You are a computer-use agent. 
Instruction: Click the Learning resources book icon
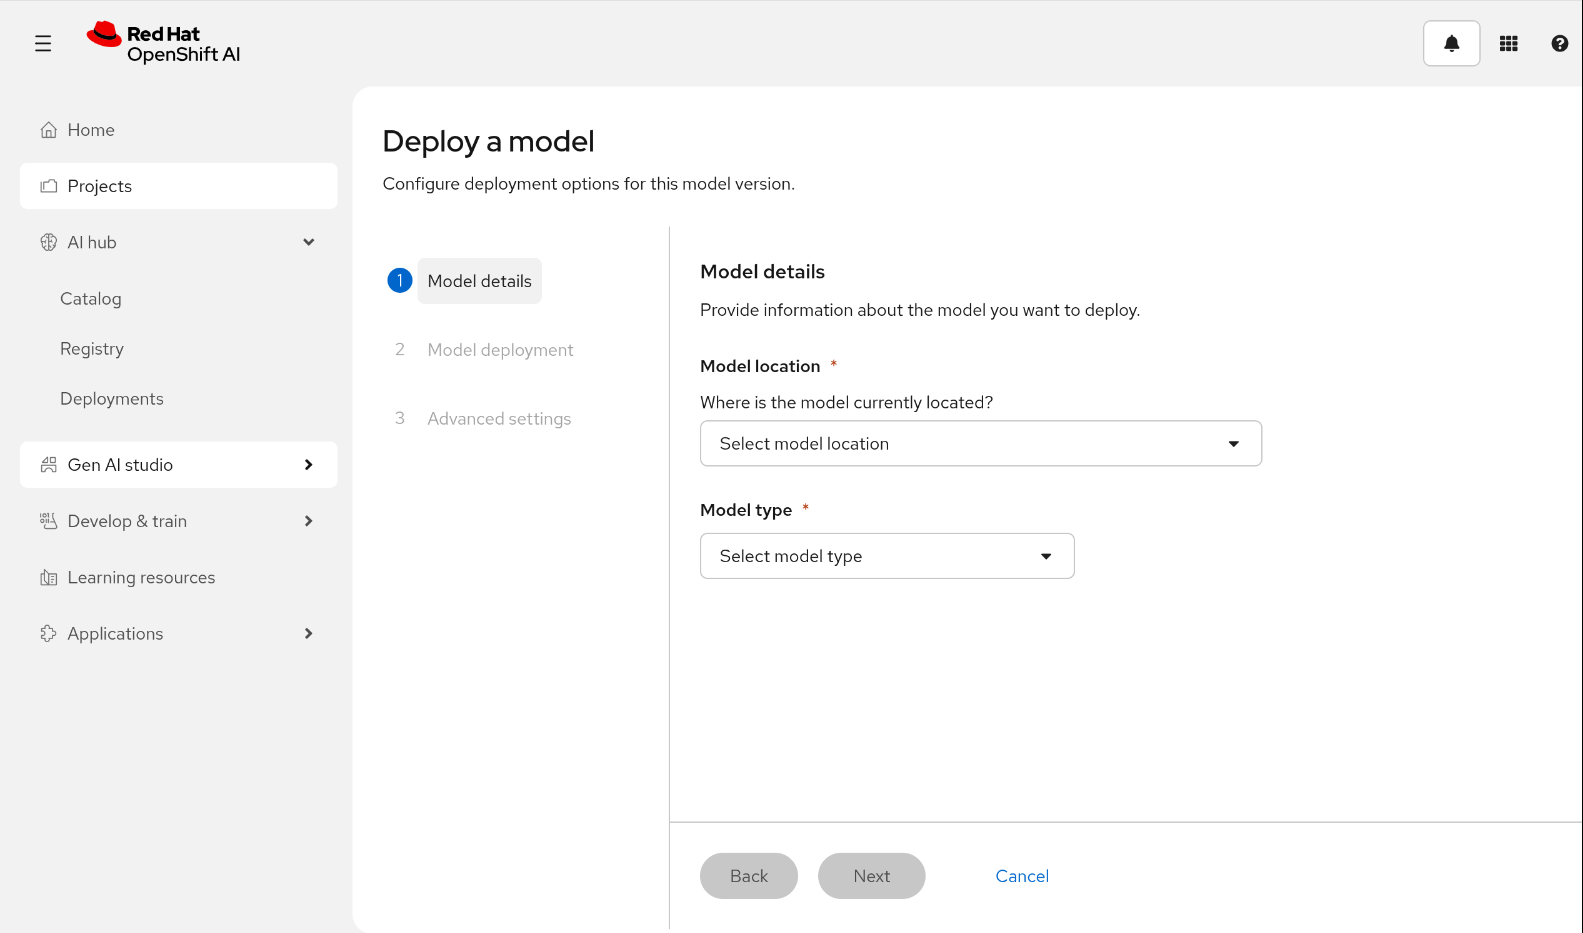(x=48, y=578)
